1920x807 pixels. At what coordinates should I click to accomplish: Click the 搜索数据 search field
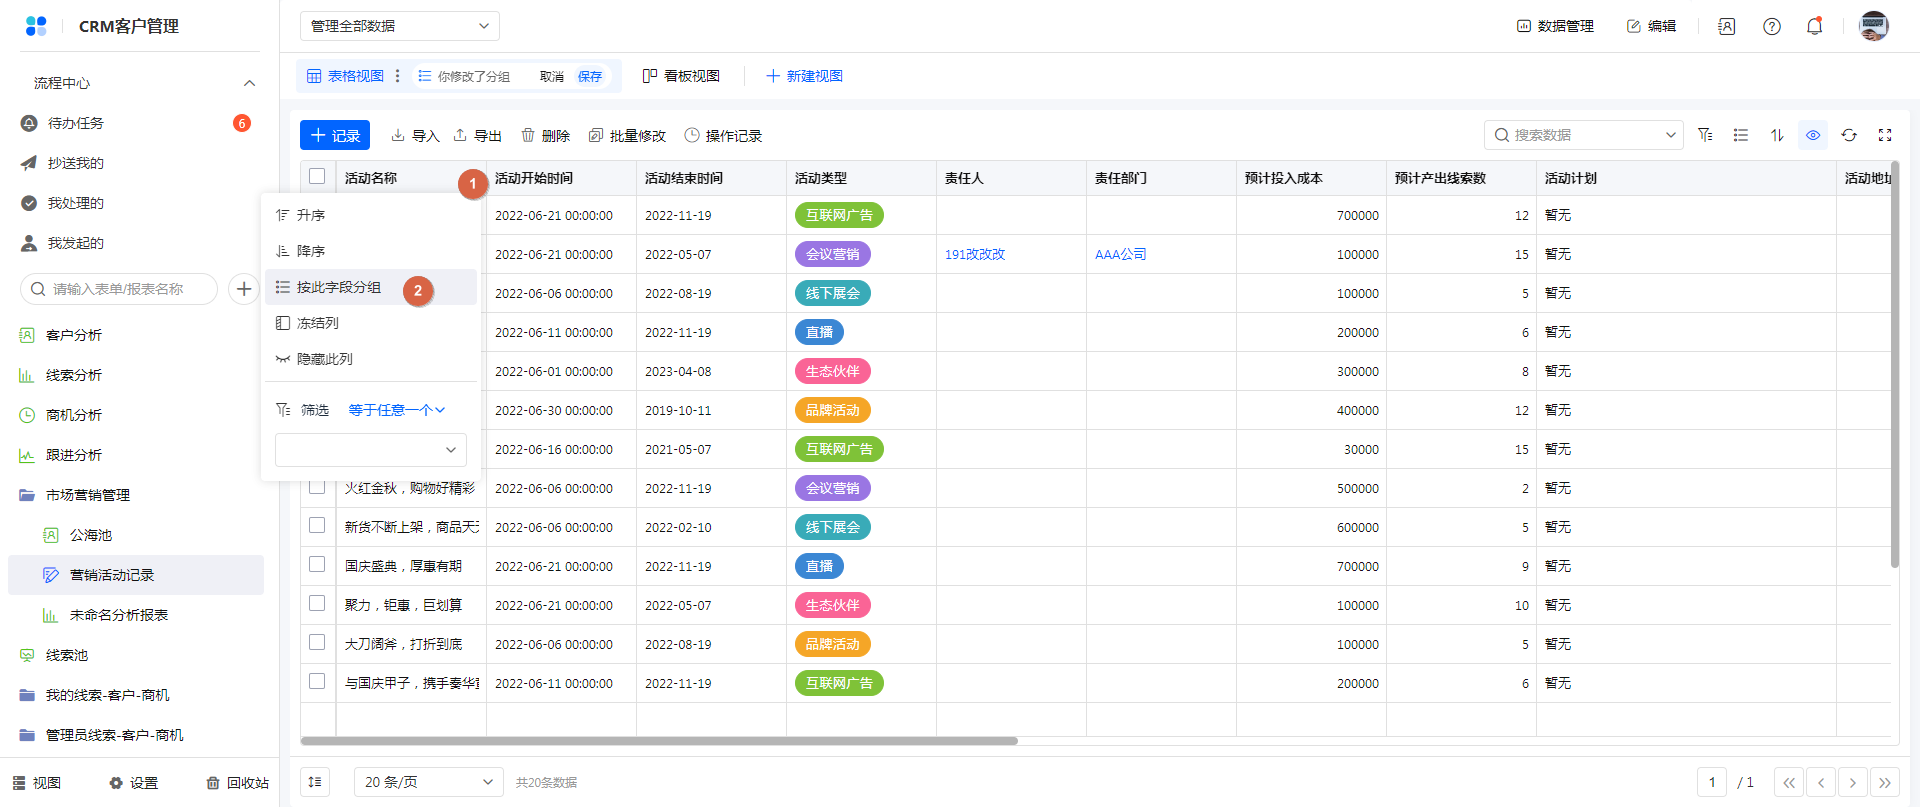1582,135
